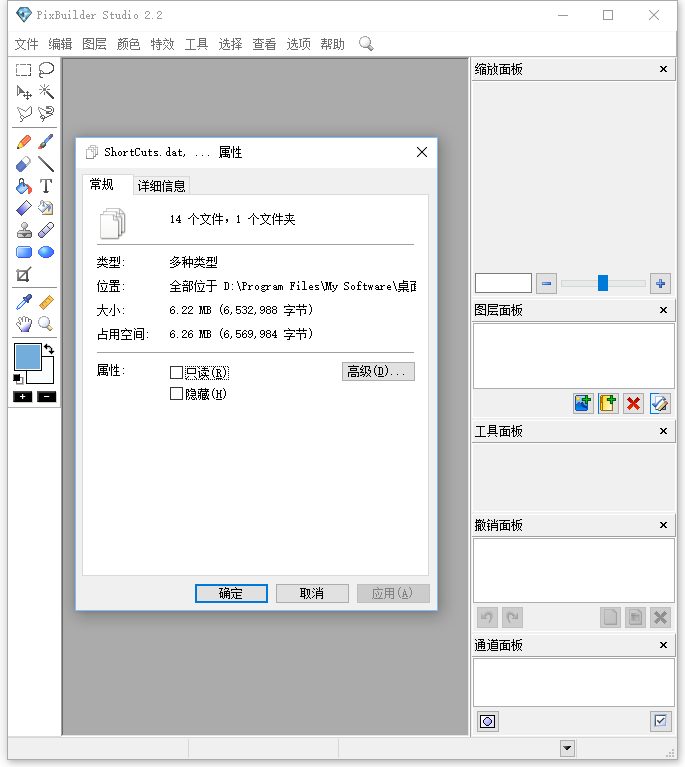Toggle the checkbox icon in channels panel

pyautogui.click(x=660, y=721)
